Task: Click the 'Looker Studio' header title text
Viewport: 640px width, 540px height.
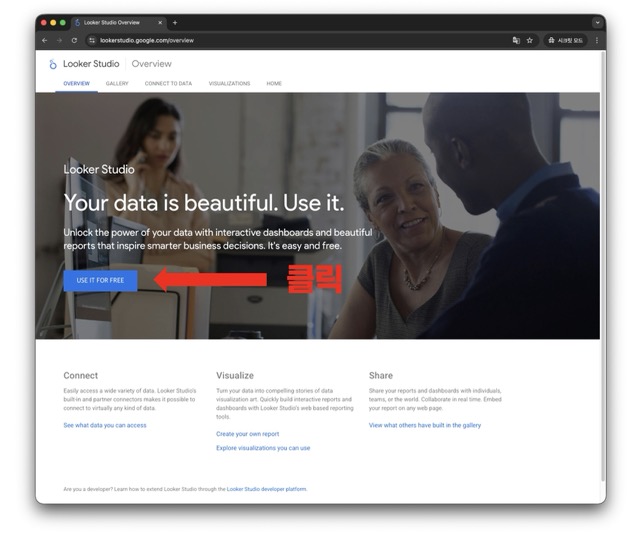Action: coord(91,64)
